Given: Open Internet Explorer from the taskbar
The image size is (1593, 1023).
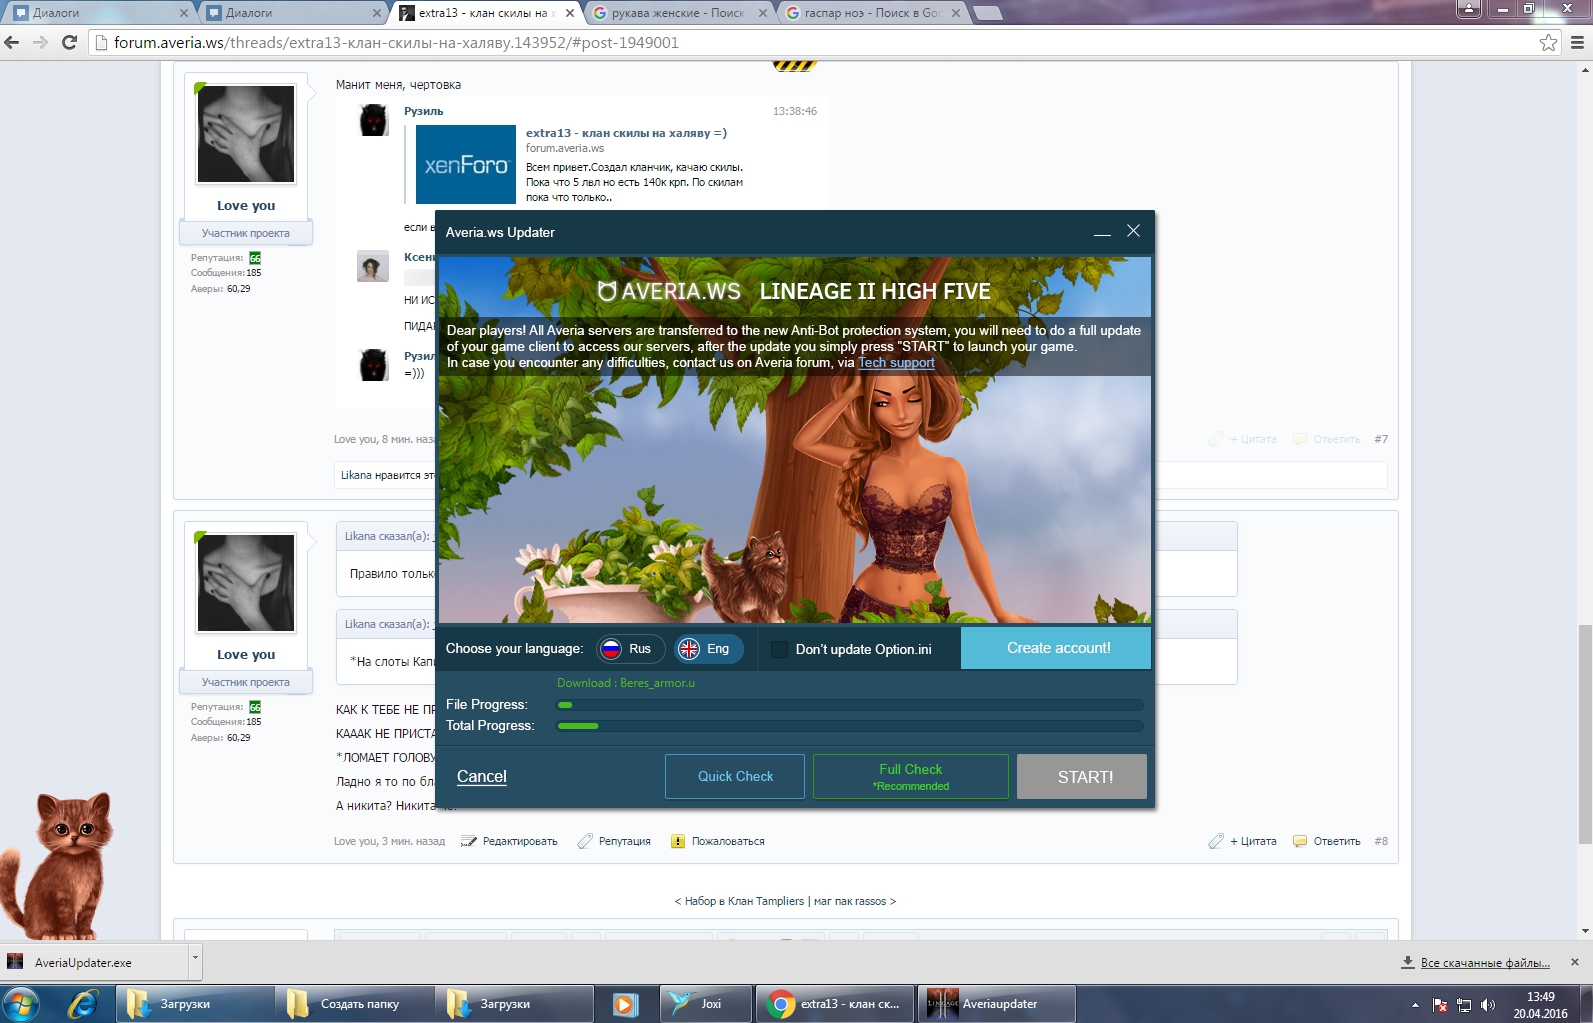Looking at the screenshot, I should 81,1004.
